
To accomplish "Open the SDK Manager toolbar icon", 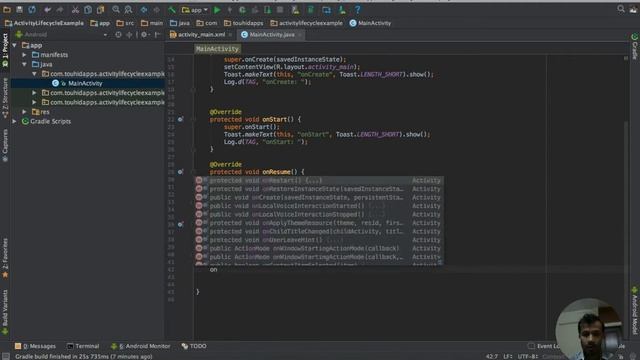I will (342, 9).
